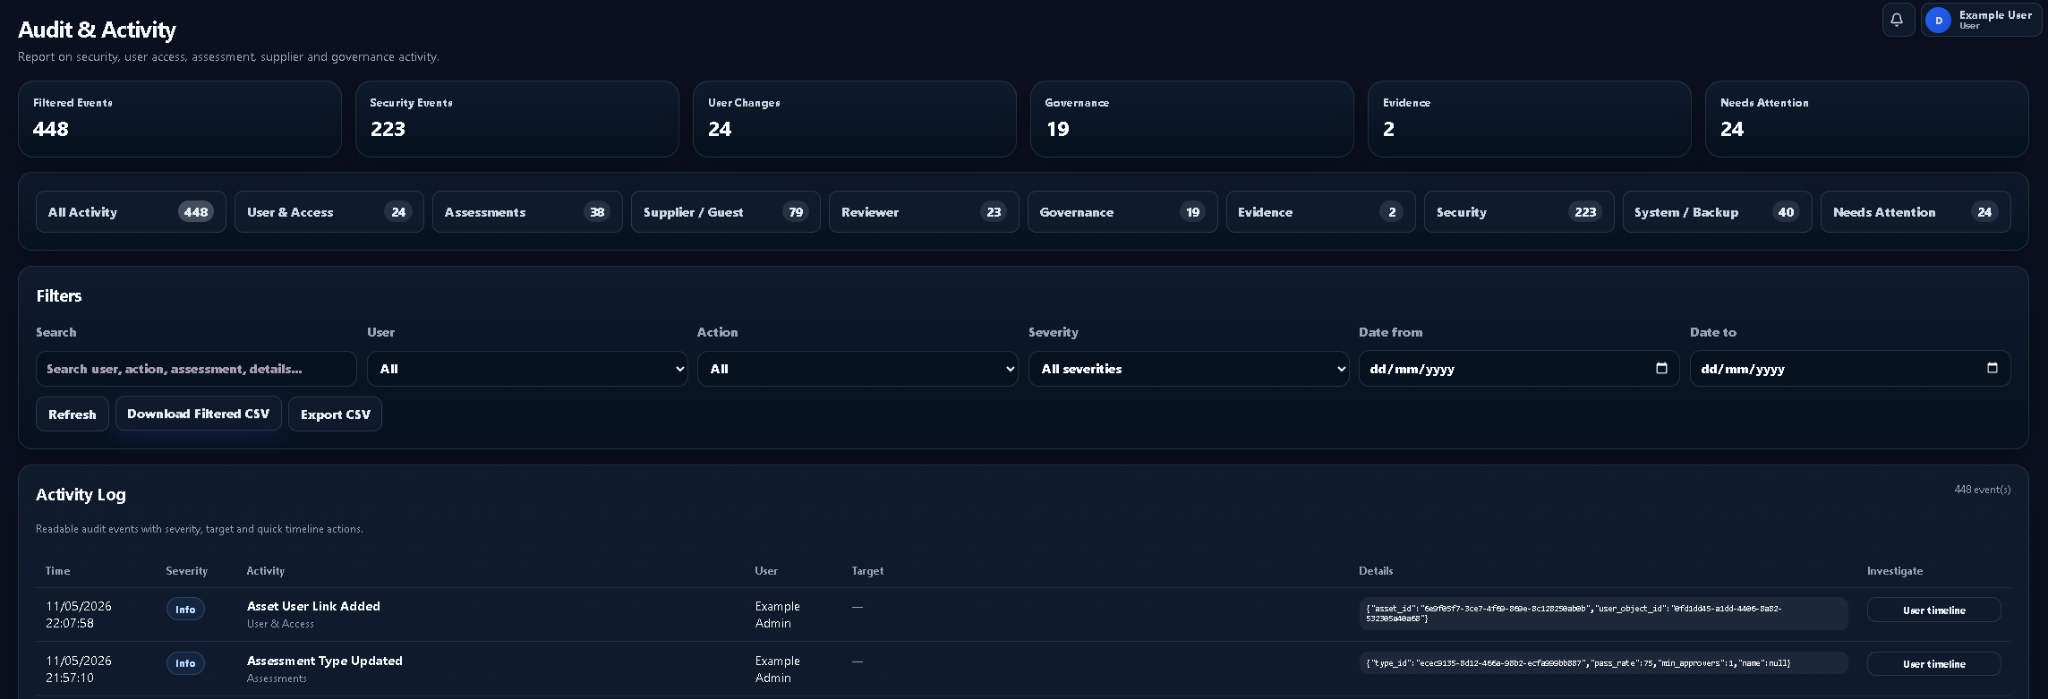Expand the User filter dropdown
Image resolution: width=2048 pixels, height=699 pixels.
(527, 369)
